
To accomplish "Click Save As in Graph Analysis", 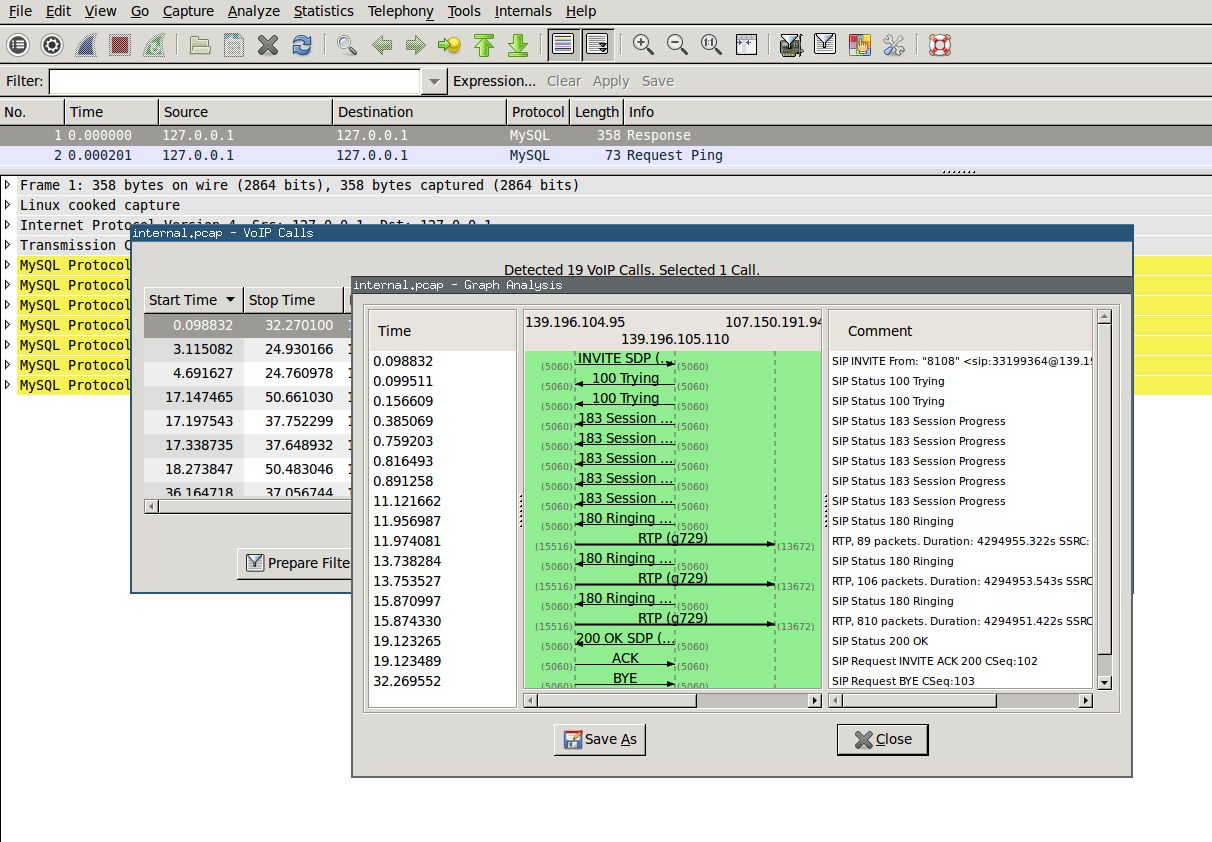I will click(600, 740).
